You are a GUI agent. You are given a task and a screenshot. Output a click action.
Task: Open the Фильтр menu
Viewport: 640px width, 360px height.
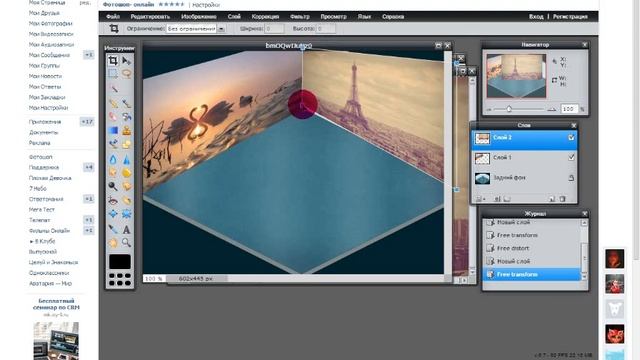(300, 17)
